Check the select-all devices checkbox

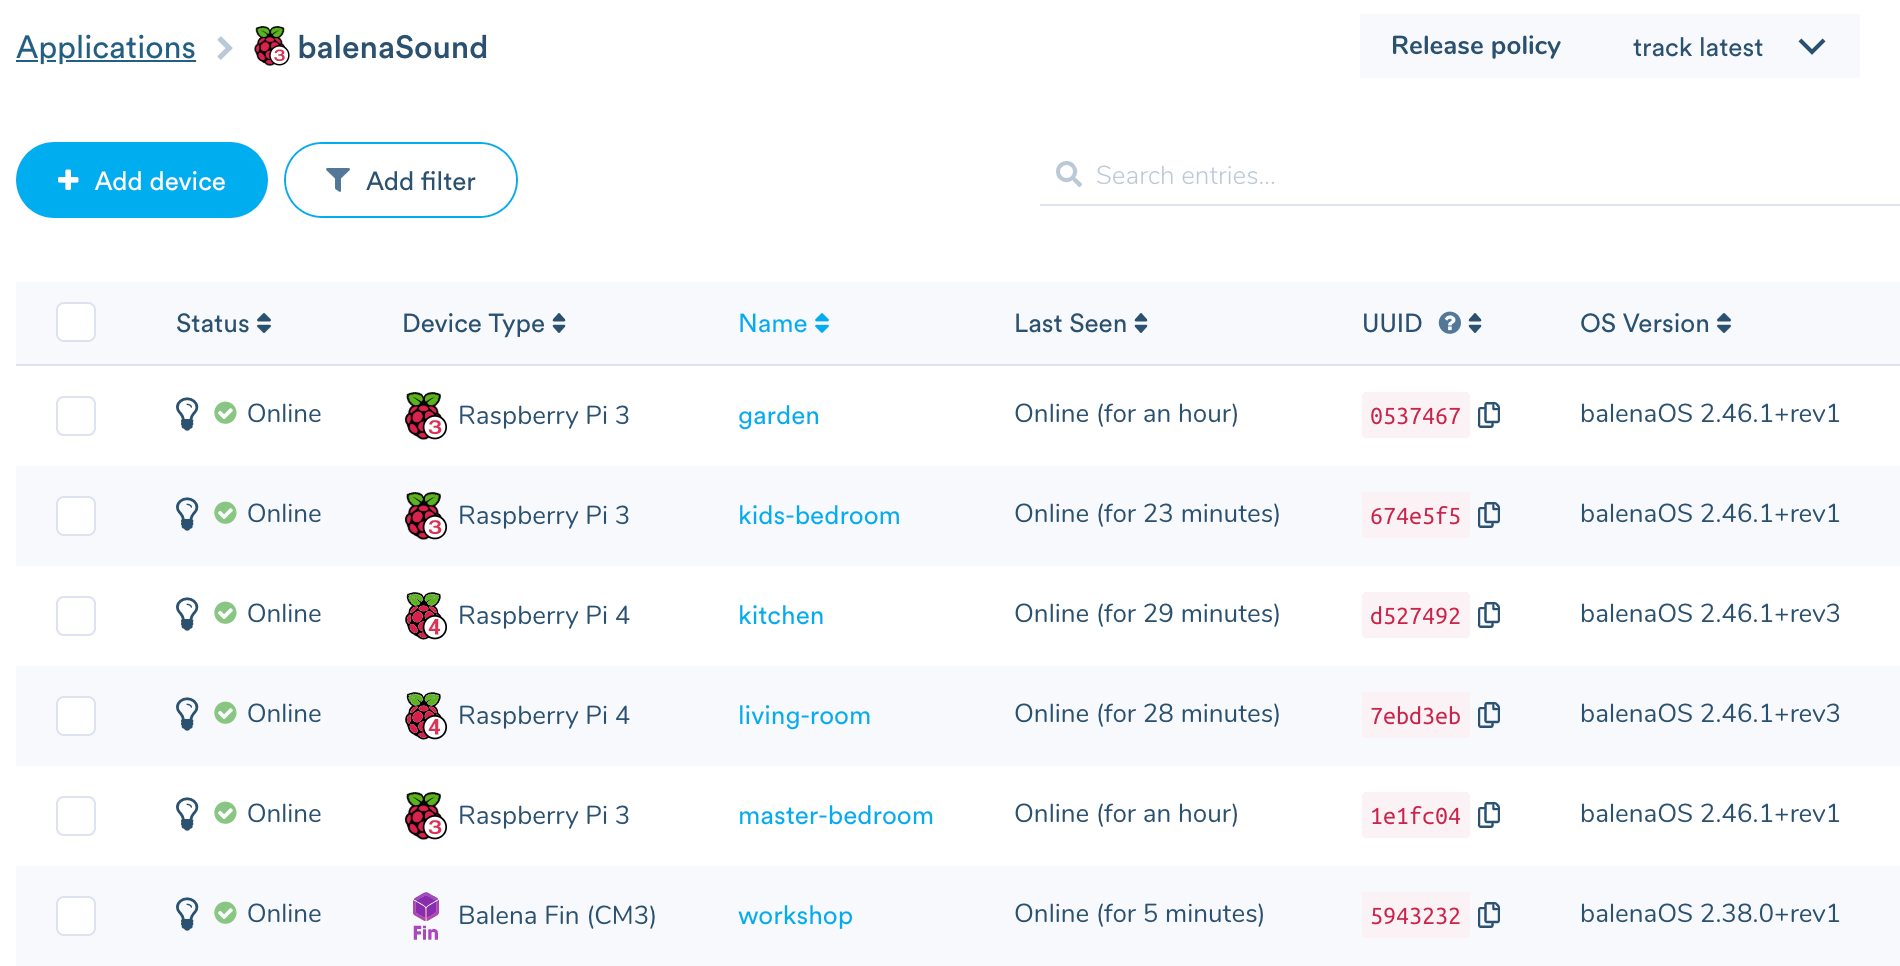point(76,322)
